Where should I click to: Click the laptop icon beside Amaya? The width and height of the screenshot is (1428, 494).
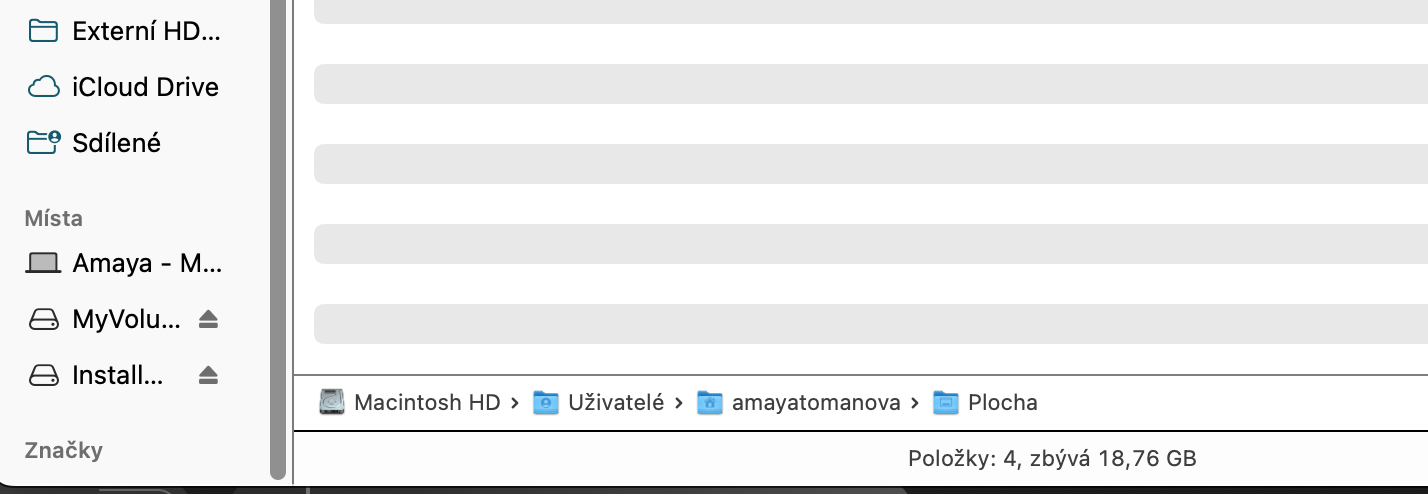coord(43,264)
